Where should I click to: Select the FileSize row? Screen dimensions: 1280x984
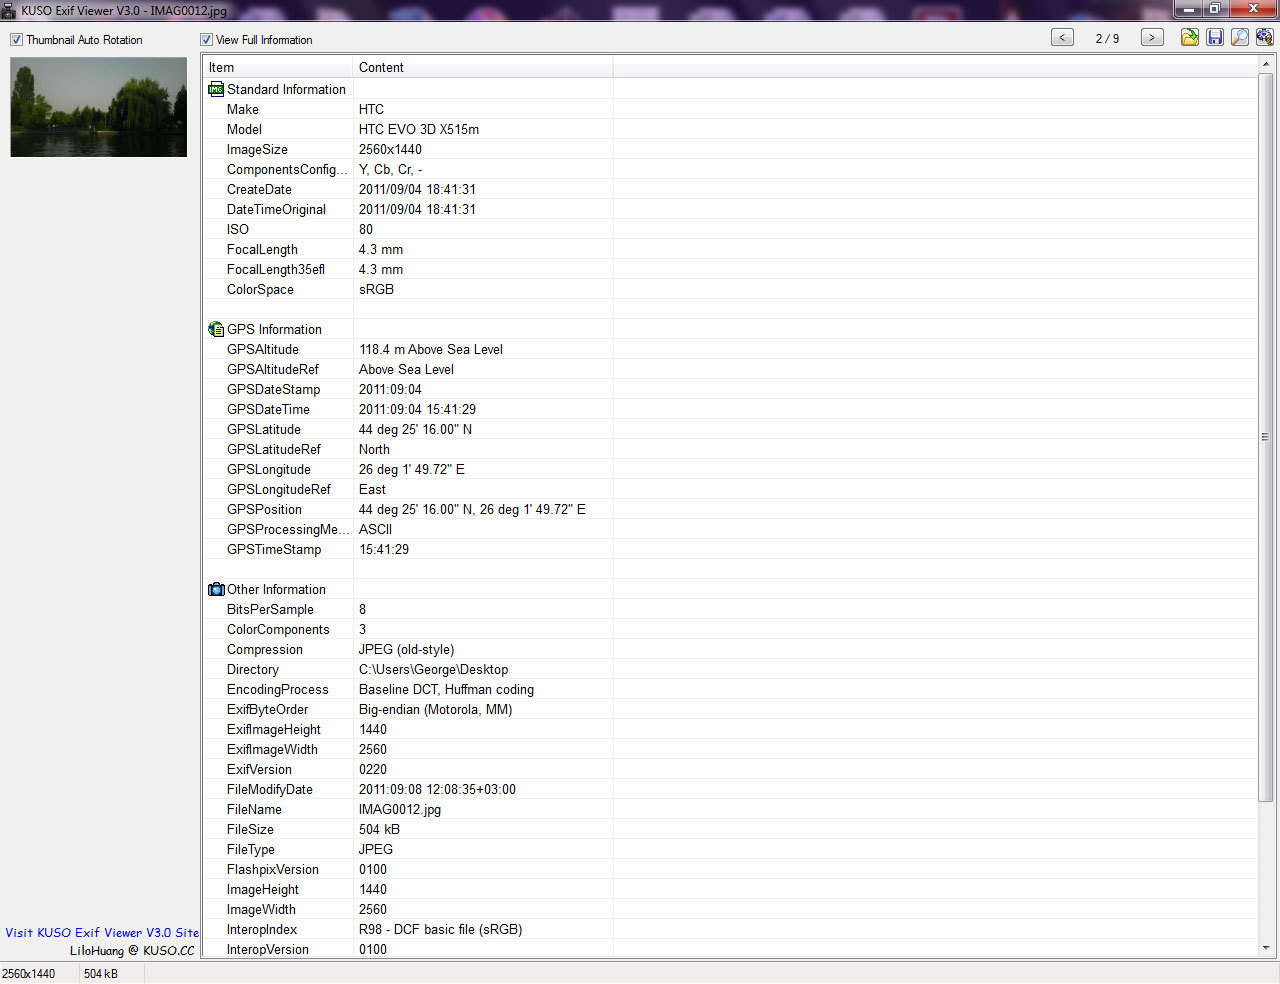730,829
